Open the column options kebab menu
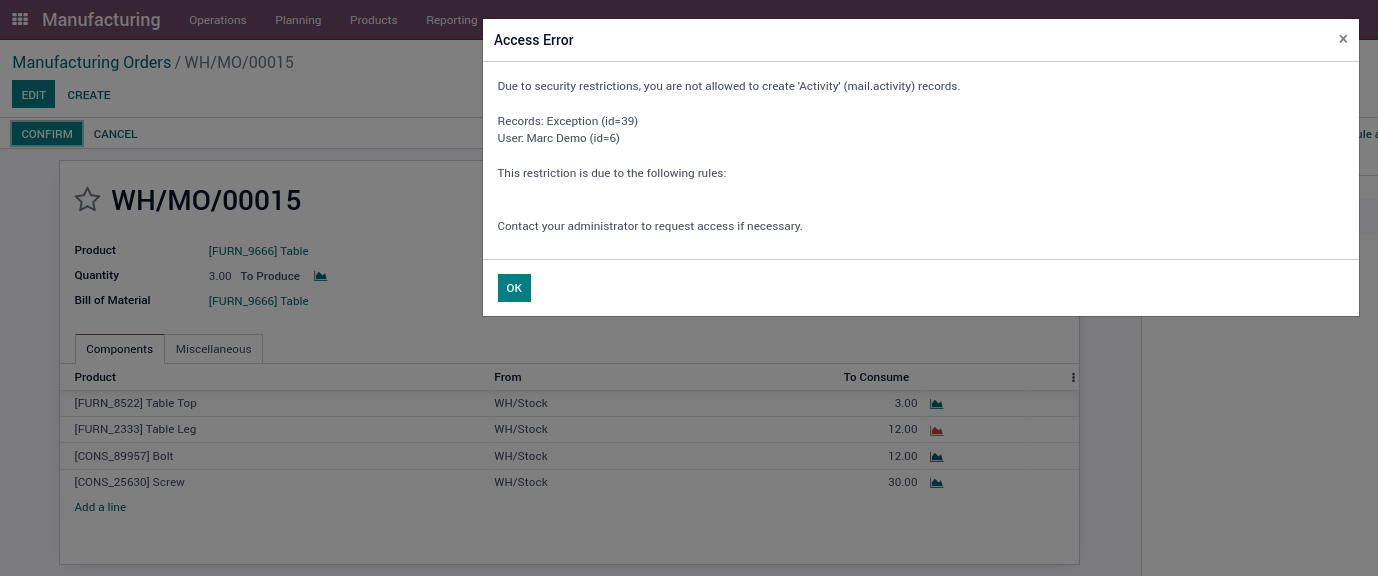1378x576 pixels. click(1073, 378)
